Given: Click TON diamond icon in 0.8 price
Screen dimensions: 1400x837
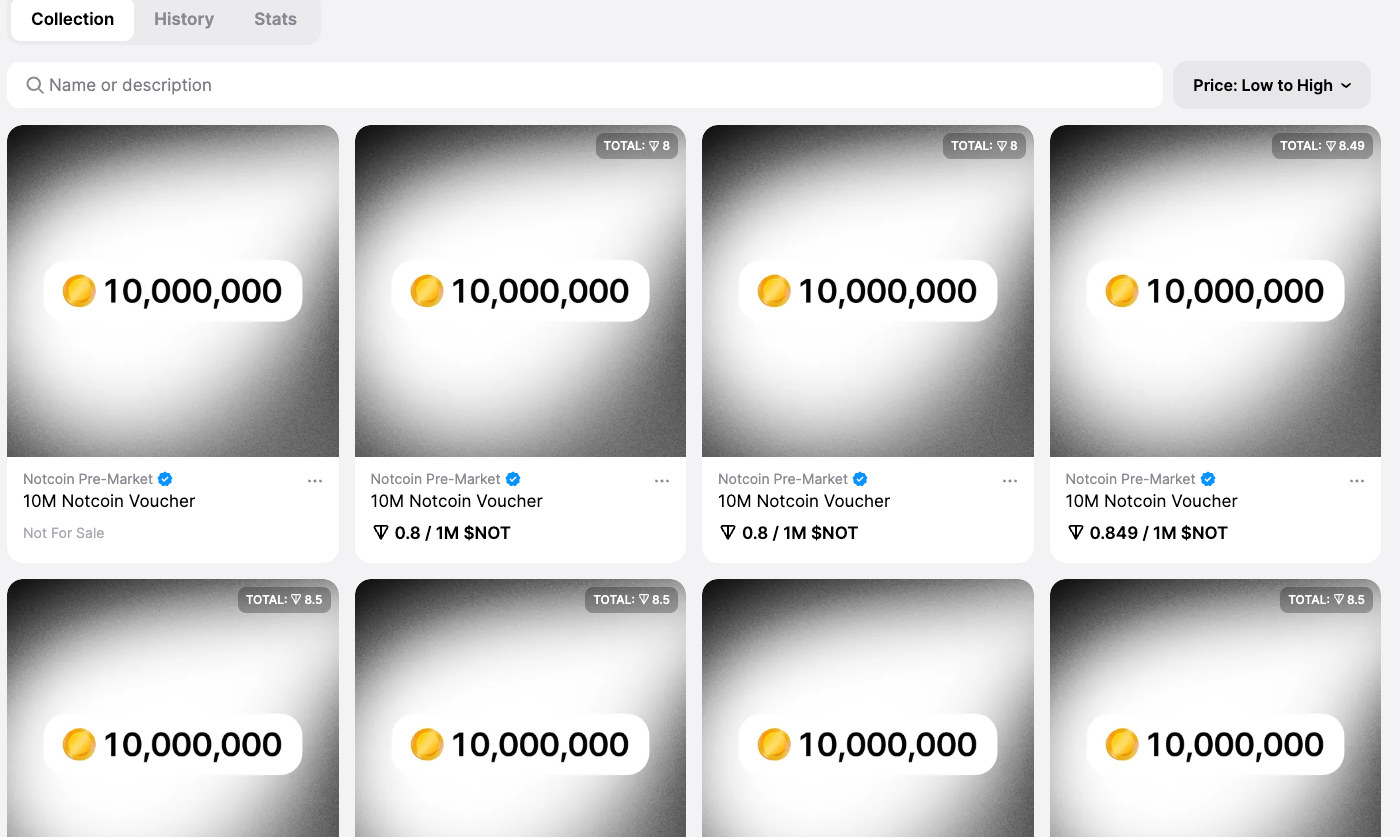Looking at the screenshot, I should [x=381, y=532].
